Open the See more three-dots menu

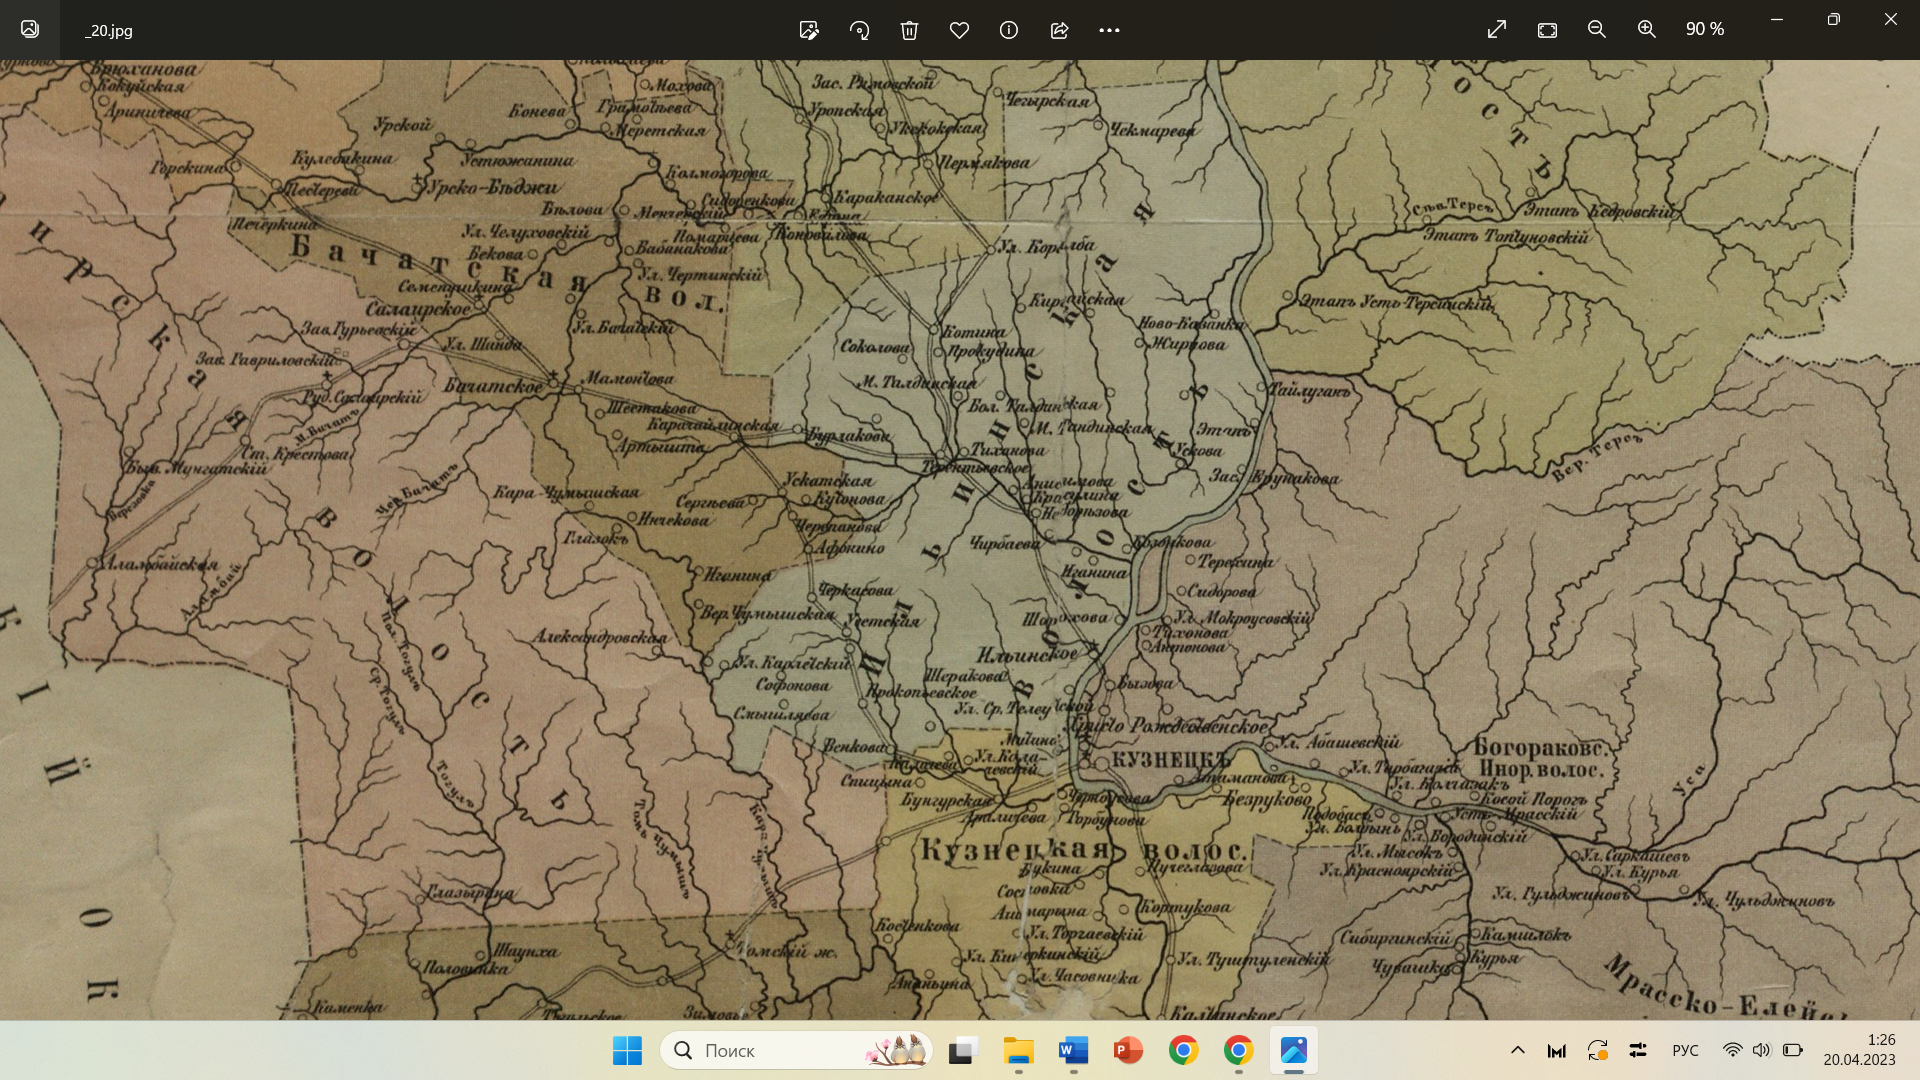1109,30
